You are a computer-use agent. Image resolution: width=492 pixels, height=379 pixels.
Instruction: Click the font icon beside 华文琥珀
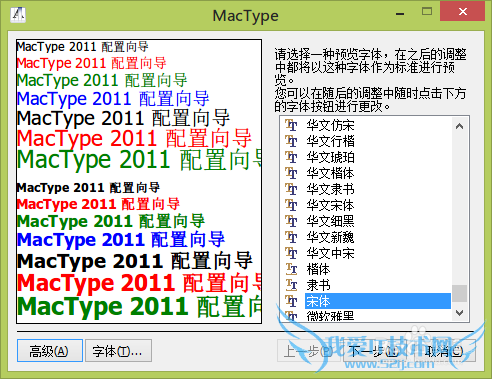[291, 157]
